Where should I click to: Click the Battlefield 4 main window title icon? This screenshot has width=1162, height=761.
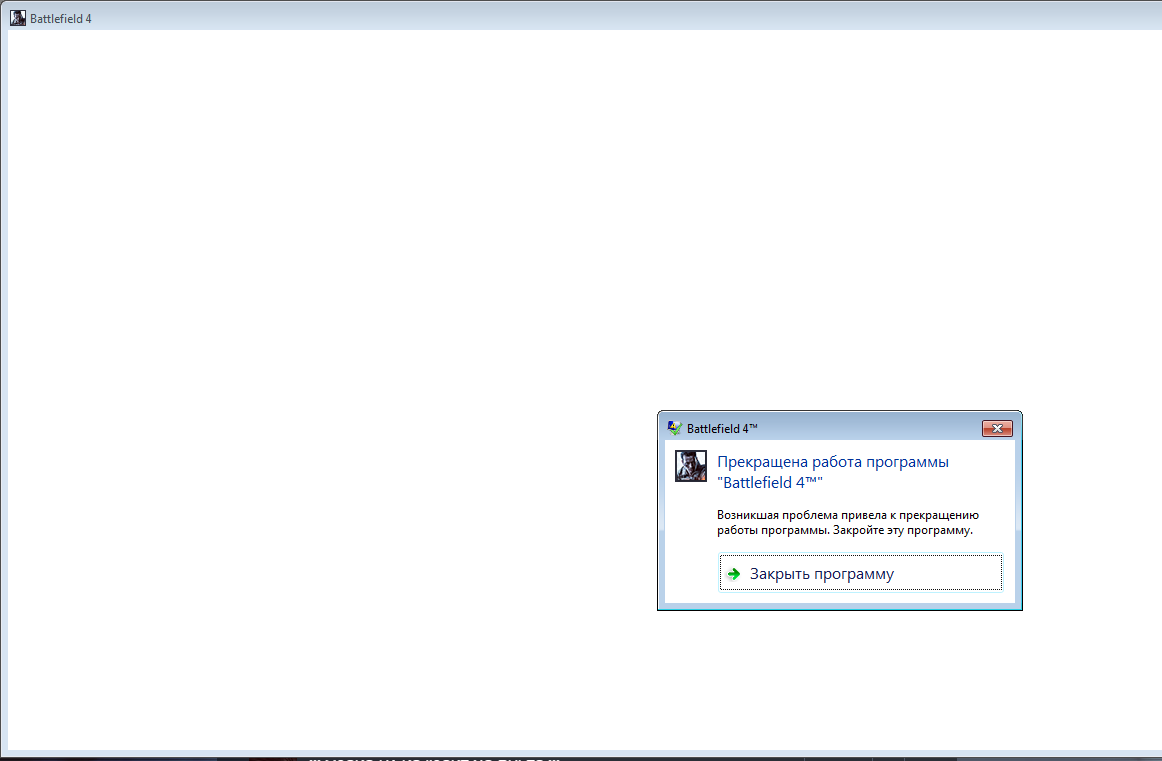18,18
